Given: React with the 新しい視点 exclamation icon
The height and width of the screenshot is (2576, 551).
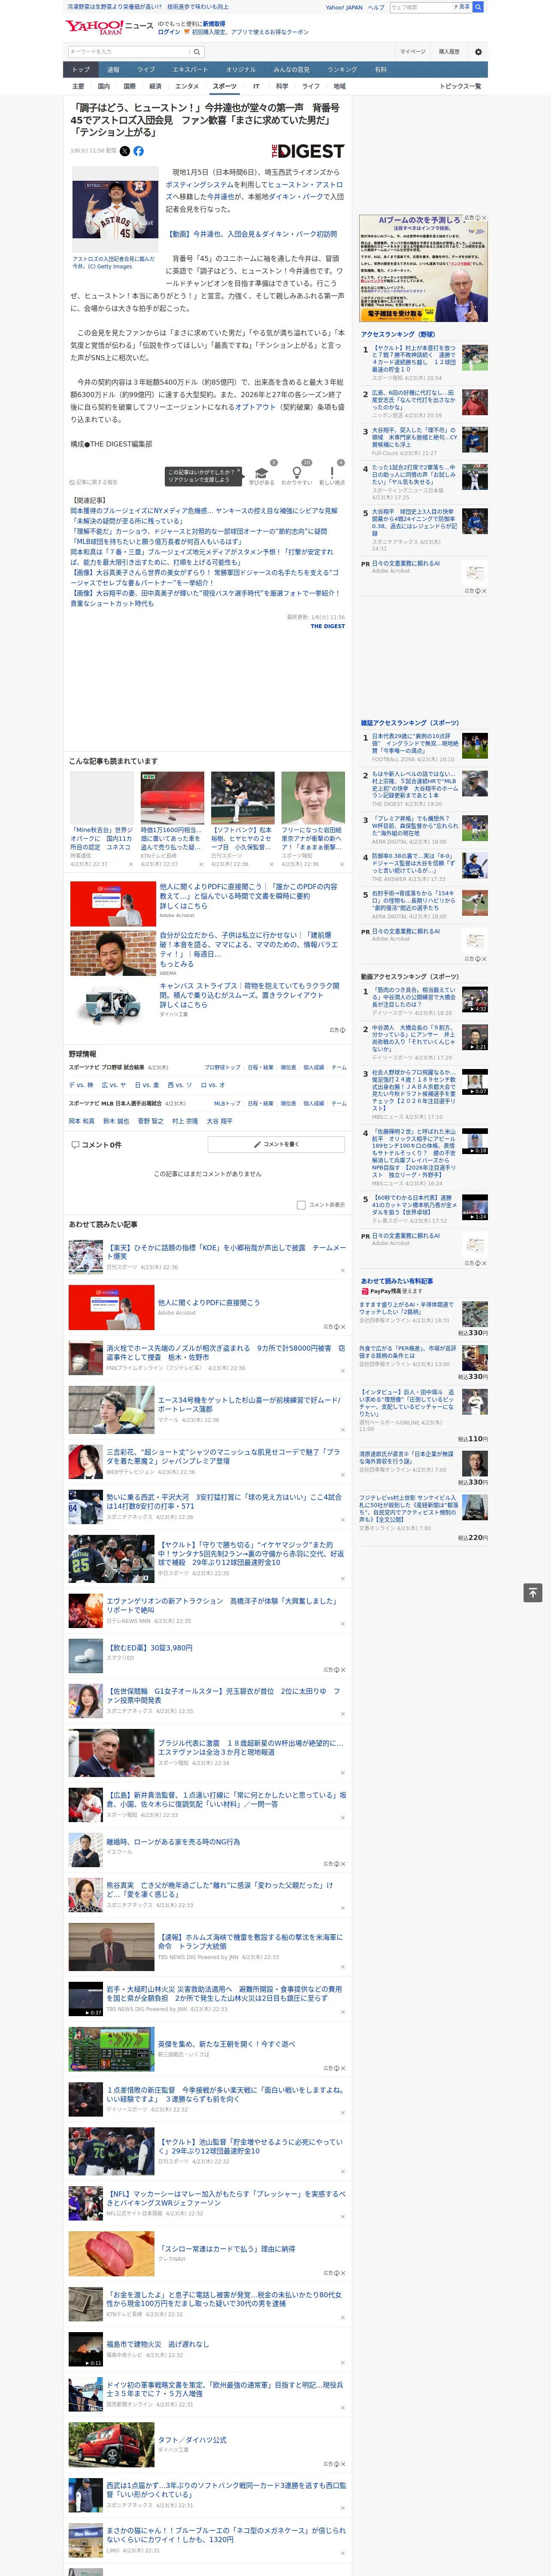Looking at the screenshot, I should (x=332, y=473).
